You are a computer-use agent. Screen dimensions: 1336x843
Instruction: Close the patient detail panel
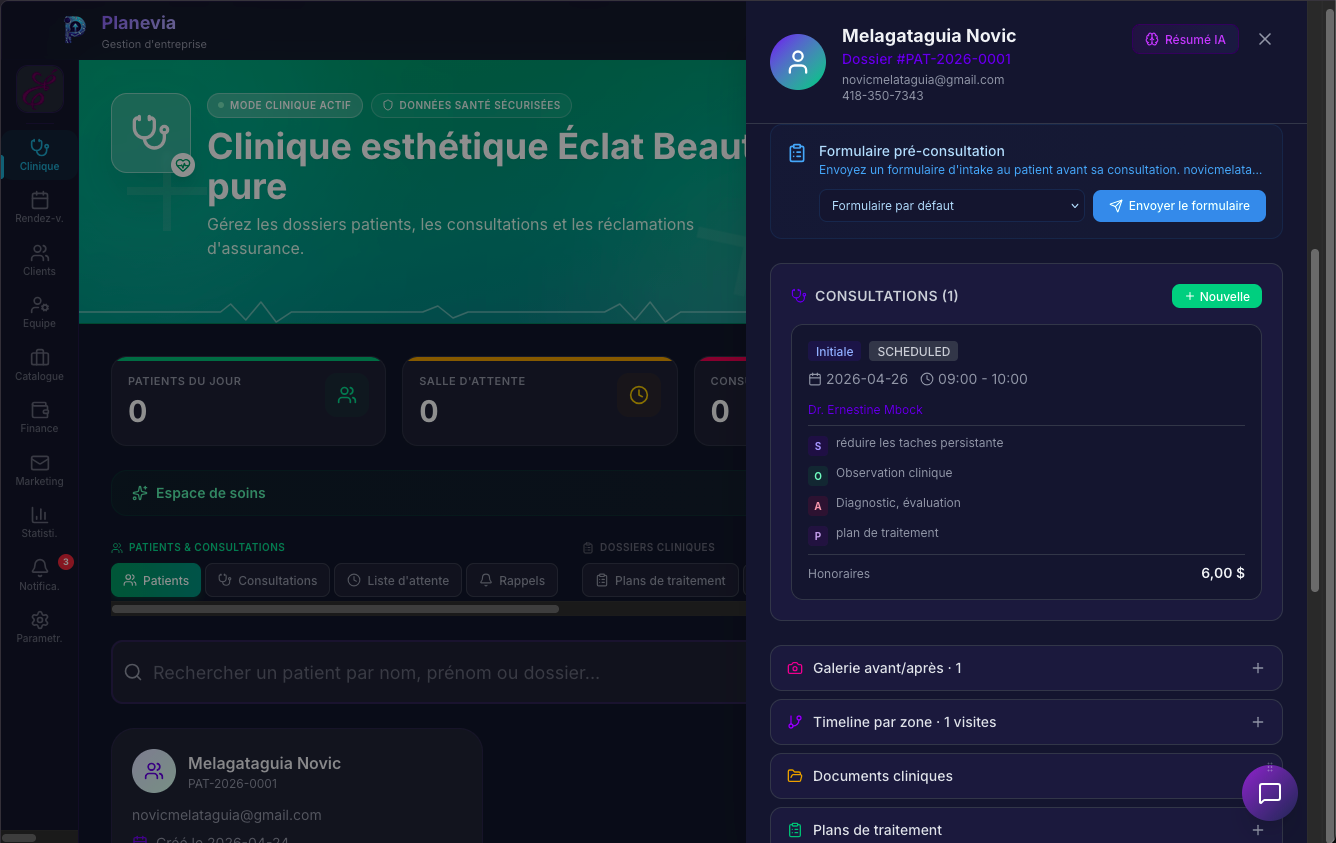pyautogui.click(x=1265, y=39)
